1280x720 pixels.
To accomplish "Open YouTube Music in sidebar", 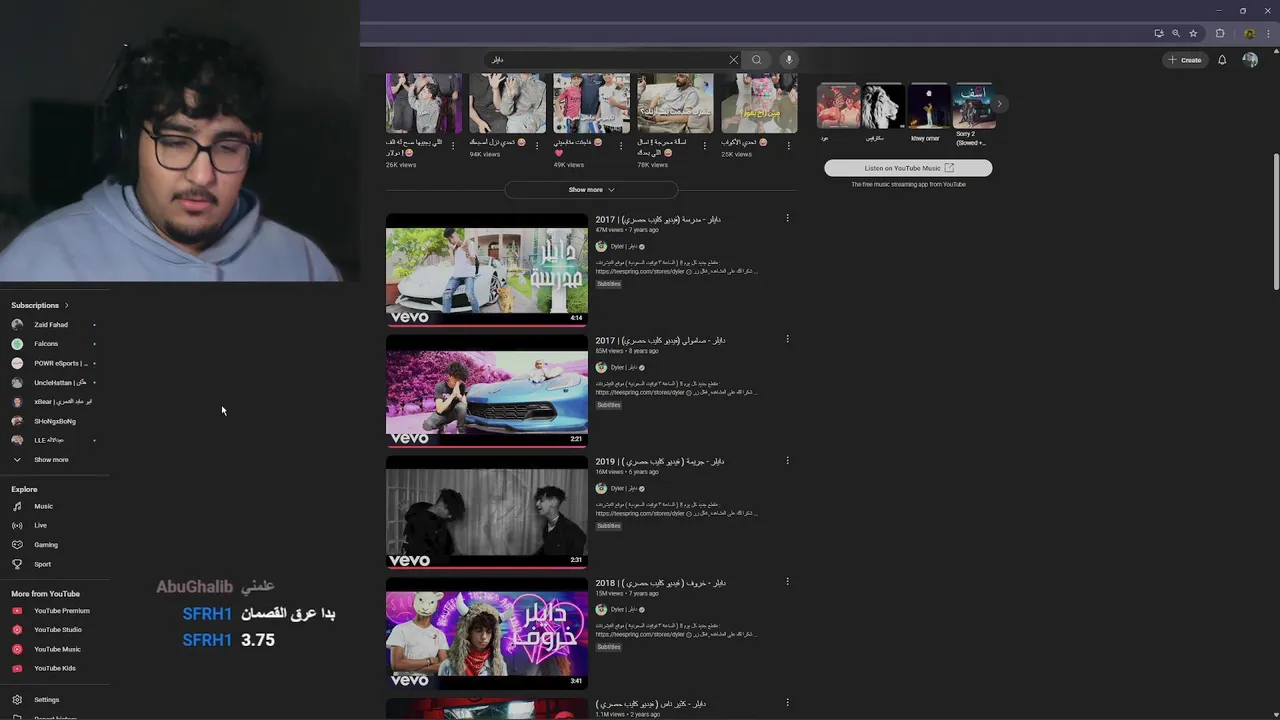I will click(55, 649).
